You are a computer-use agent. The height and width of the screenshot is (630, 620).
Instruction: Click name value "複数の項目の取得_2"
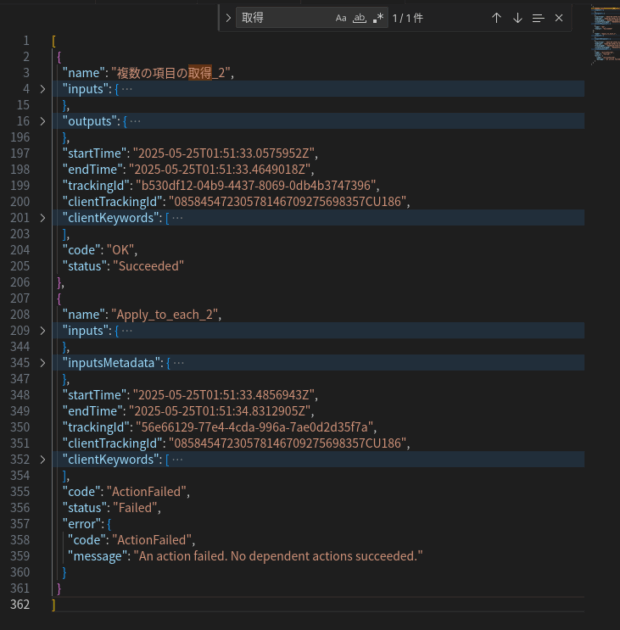click(x=172, y=73)
